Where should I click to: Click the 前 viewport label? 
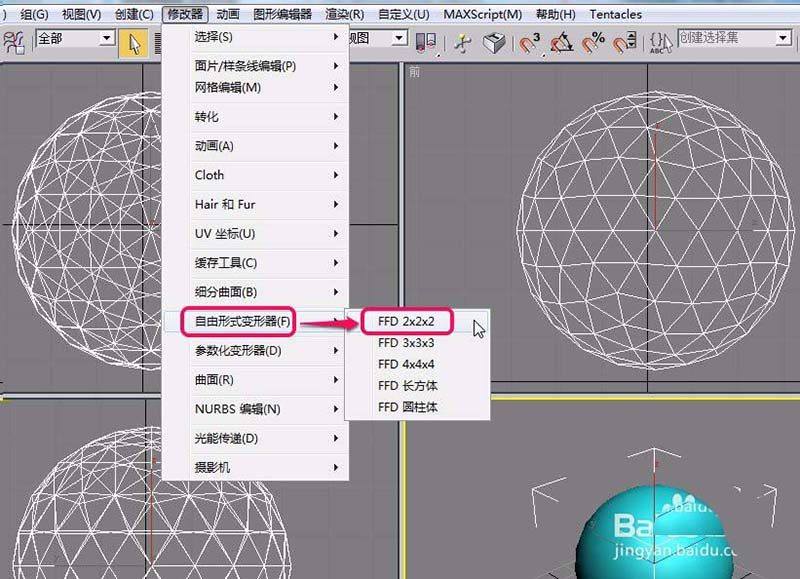point(414,72)
